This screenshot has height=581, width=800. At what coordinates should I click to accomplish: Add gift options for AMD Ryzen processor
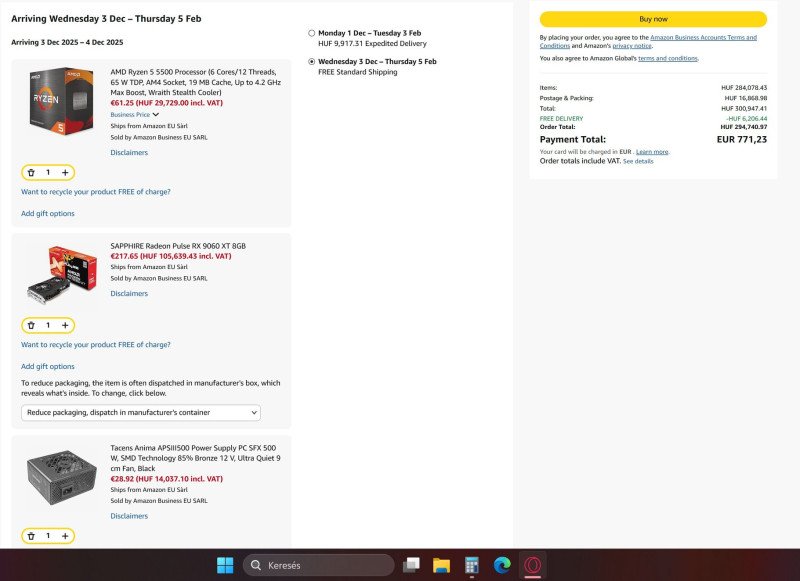pos(47,213)
